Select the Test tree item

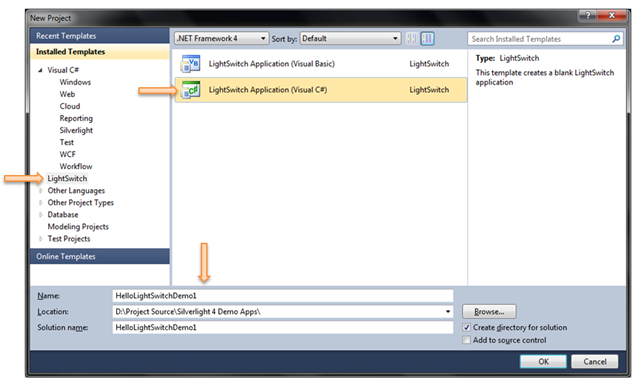[67, 142]
